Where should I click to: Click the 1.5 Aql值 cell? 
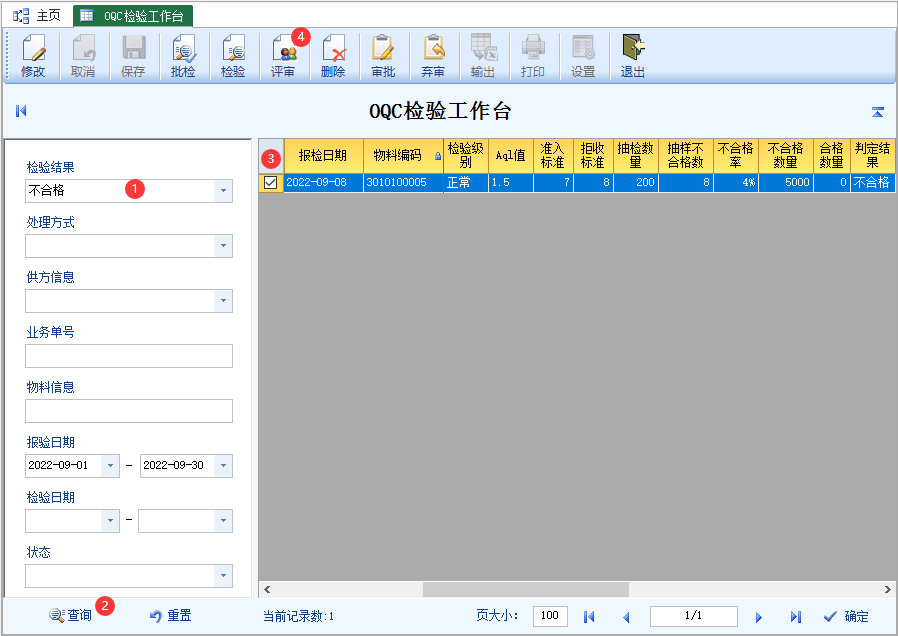pos(511,183)
